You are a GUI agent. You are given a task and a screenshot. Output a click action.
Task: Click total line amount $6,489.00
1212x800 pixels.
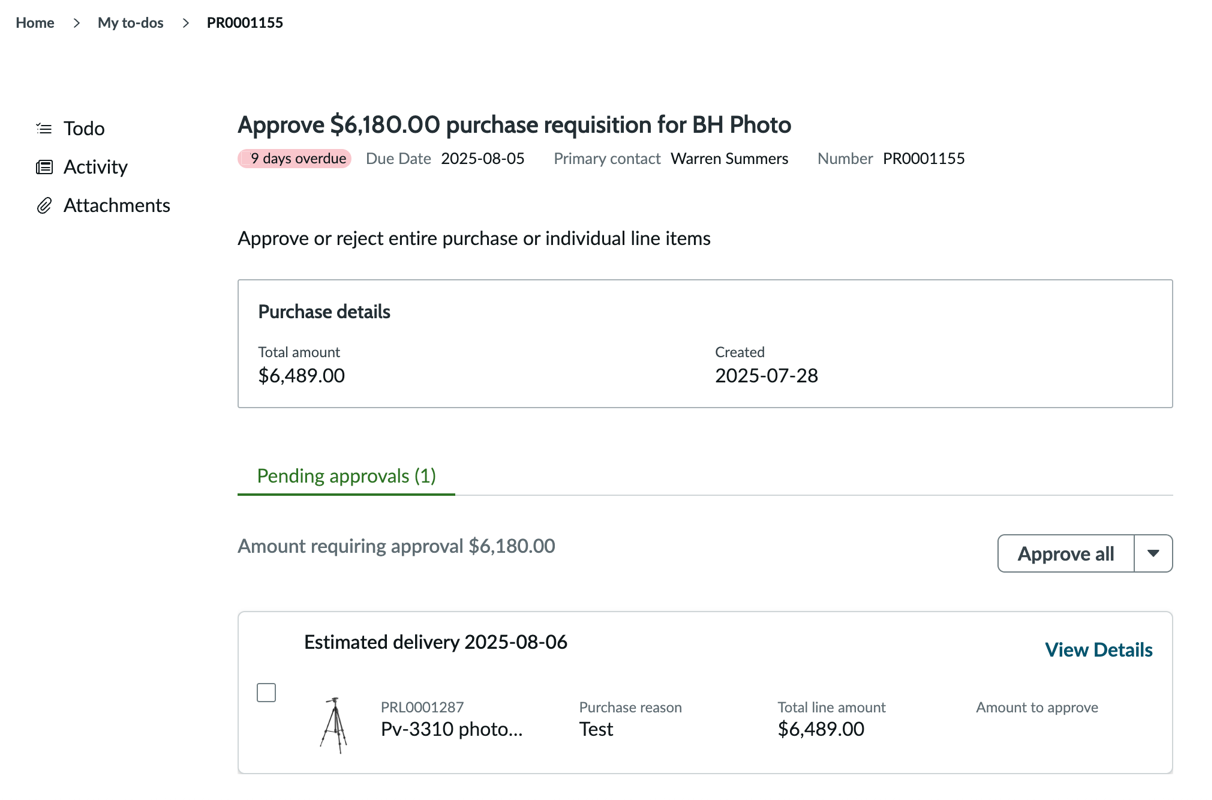[821, 729]
